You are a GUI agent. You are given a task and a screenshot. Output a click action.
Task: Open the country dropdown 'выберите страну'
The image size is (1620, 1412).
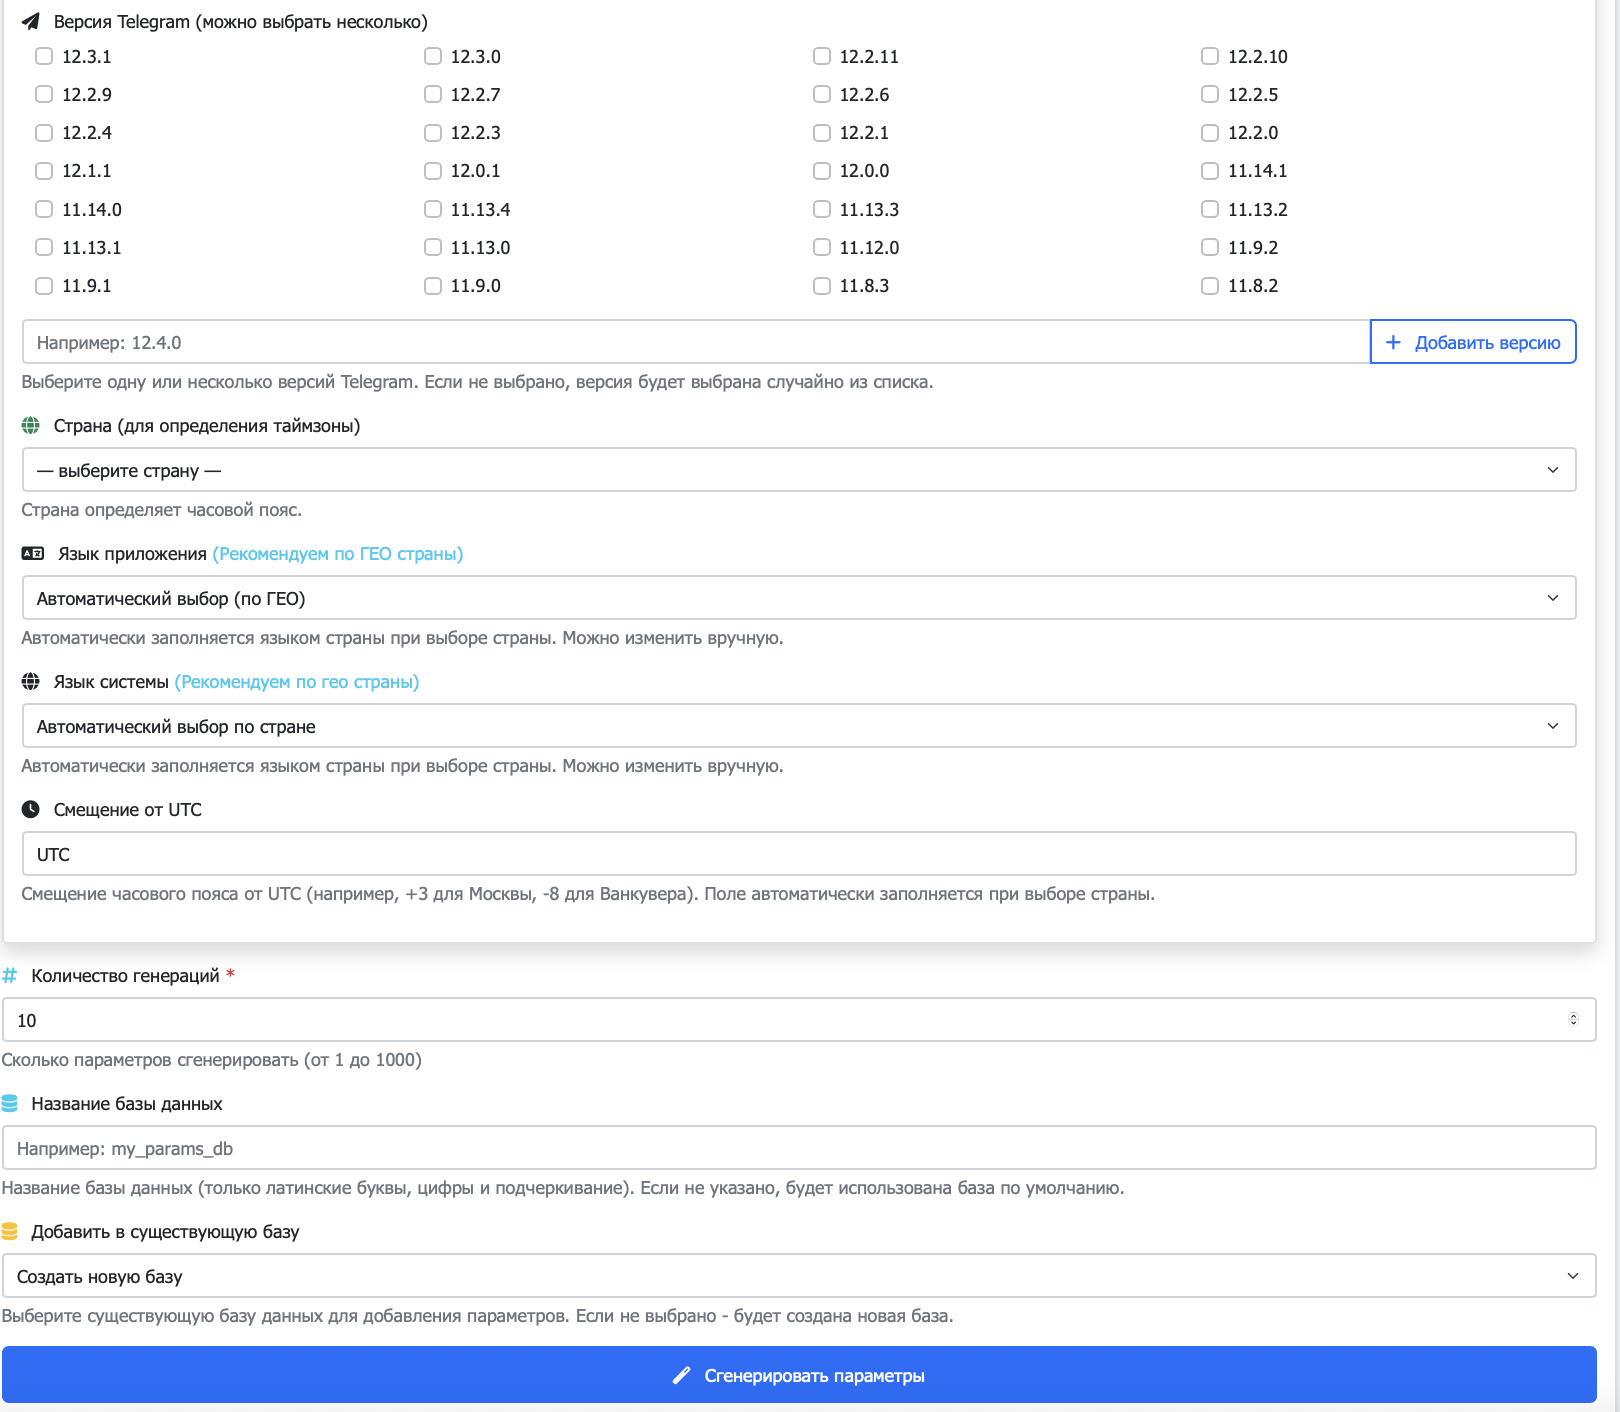coord(798,470)
